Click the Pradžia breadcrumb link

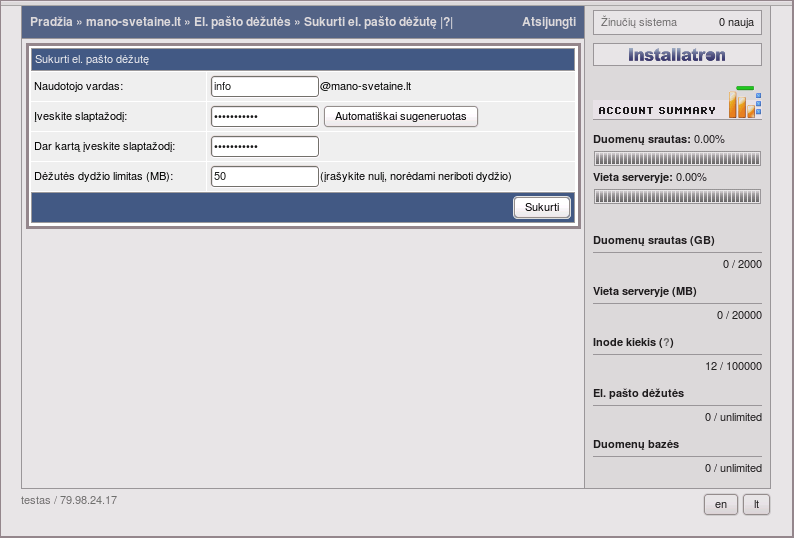[51, 21]
